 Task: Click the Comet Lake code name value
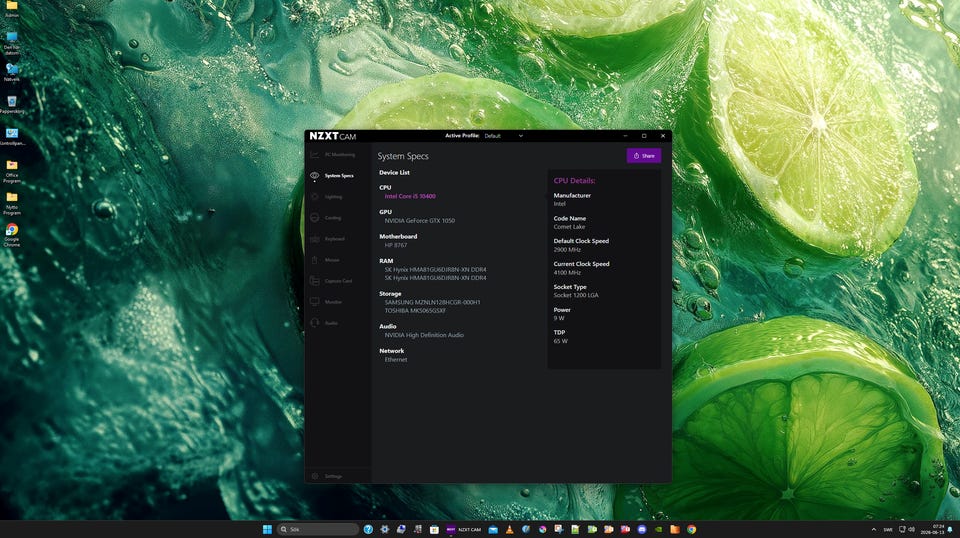pos(569,226)
